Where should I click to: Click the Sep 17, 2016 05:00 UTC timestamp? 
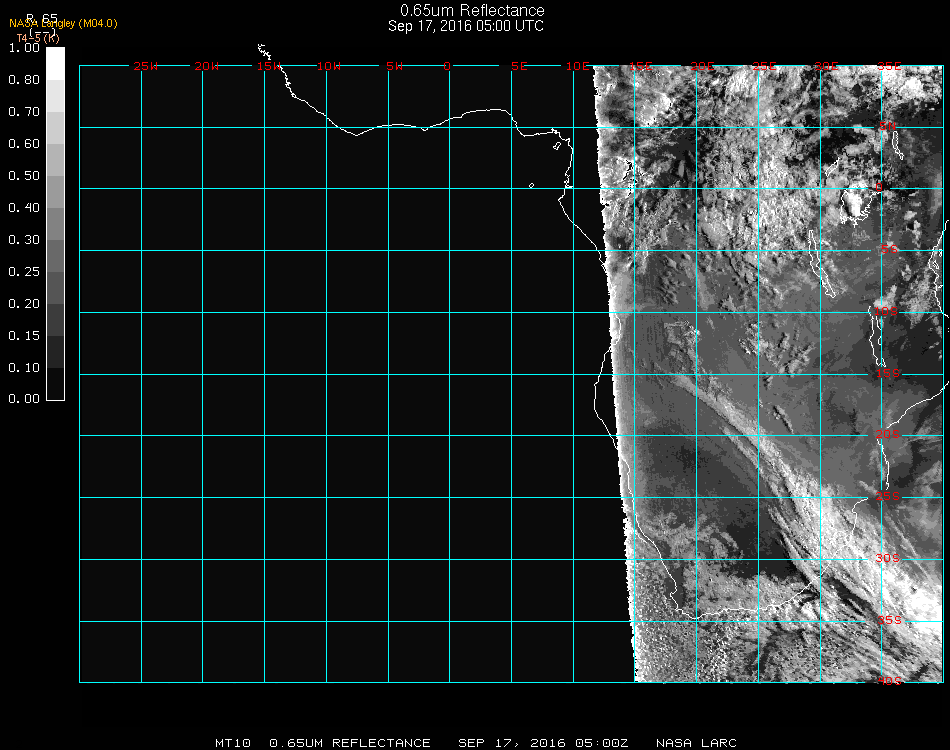(466, 26)
